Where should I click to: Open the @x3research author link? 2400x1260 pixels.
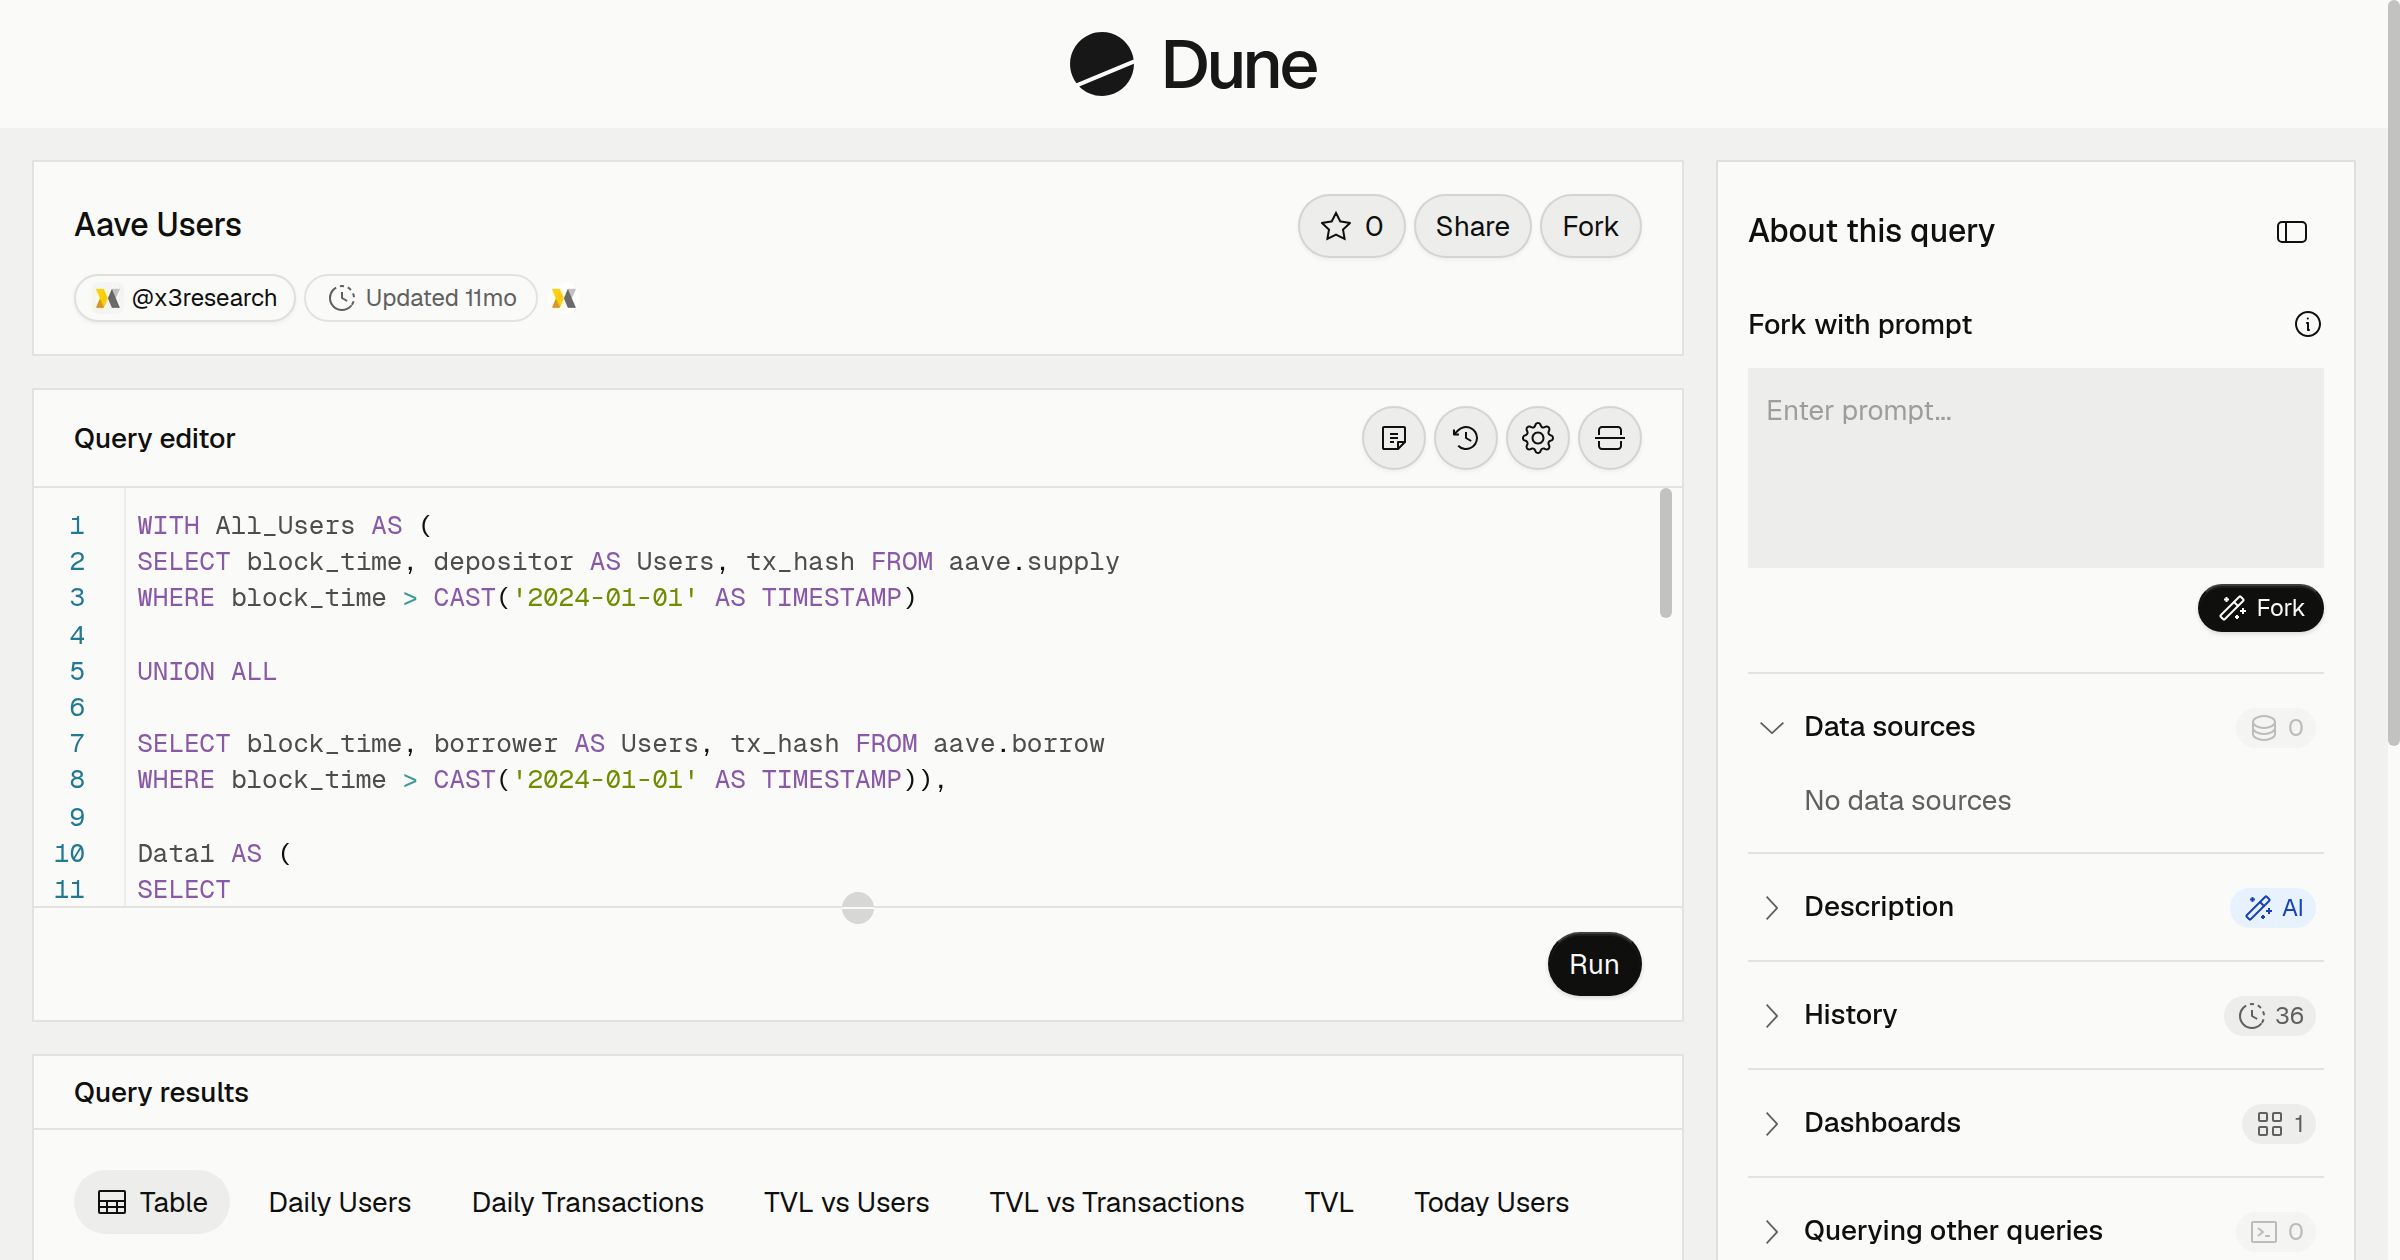pyautogui.click(x=185, y=298)
